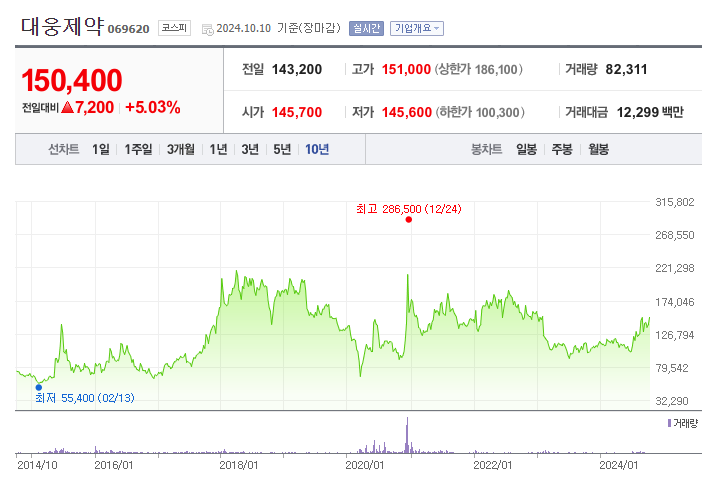Click the red 최고 286,500 peak marker
The height and width of the screenshot is (485, 702).
pos(408,219)
